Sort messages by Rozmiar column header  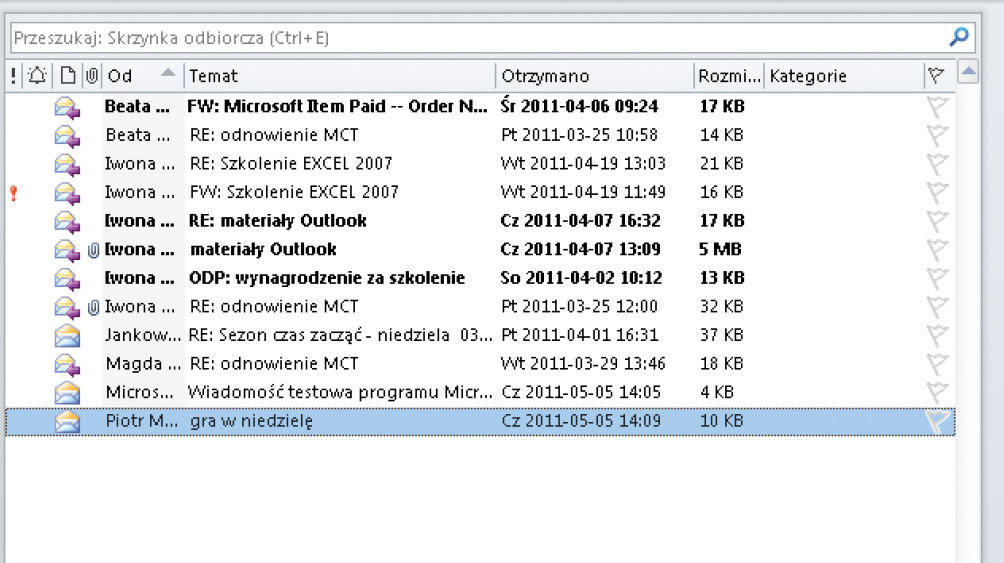pos(728,76)
